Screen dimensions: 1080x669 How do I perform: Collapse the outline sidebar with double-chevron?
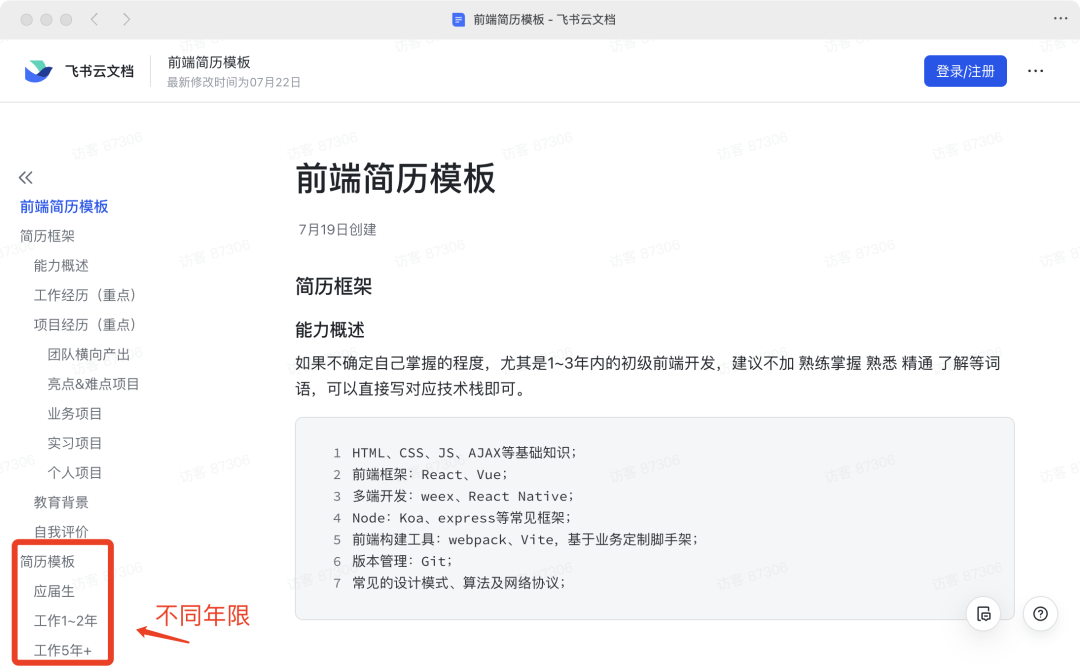coord(25,177)
